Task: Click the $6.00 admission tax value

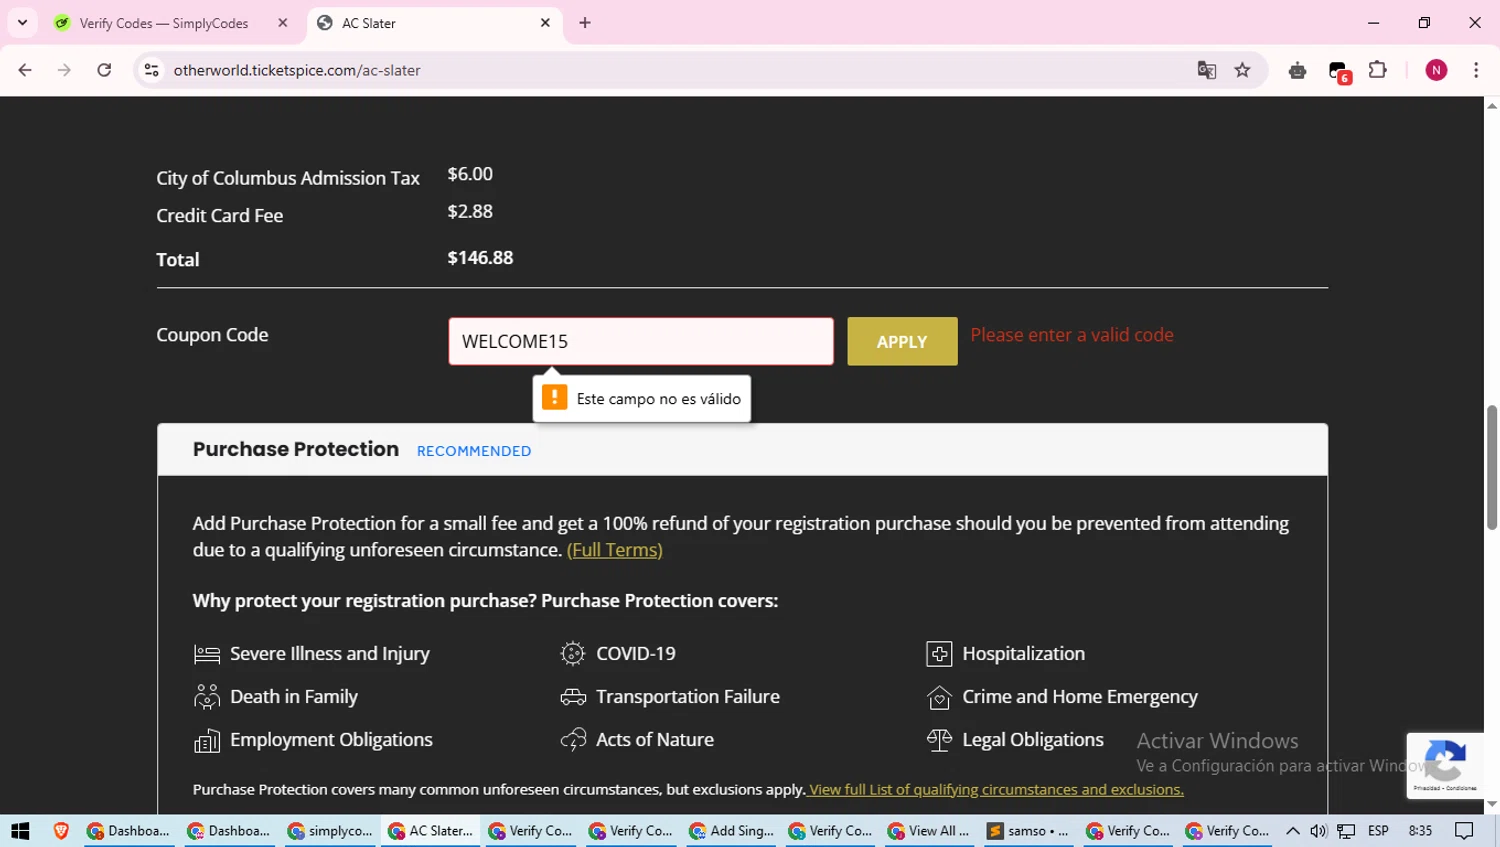Action: [x=470, y=174]
